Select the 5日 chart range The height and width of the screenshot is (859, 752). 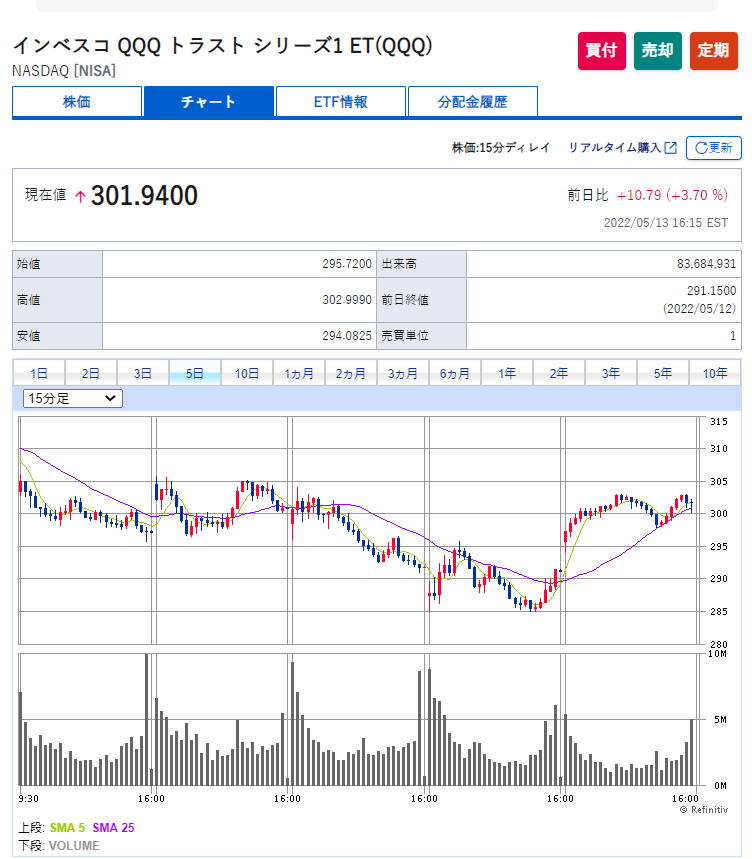click(x=194, y=374)
